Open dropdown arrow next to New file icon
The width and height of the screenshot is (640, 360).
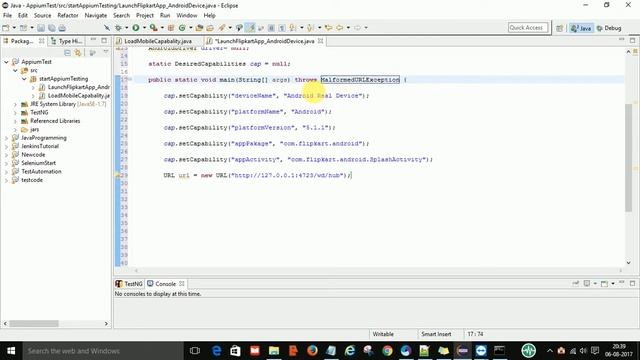tap(14, 28)
